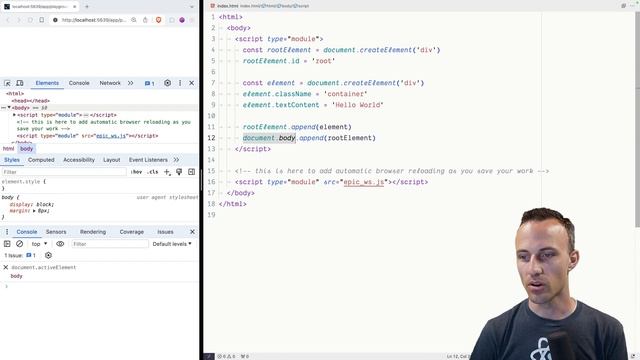Create live expression with eye icon
Viewport: 640px width, 360px height.
(60, 244)
